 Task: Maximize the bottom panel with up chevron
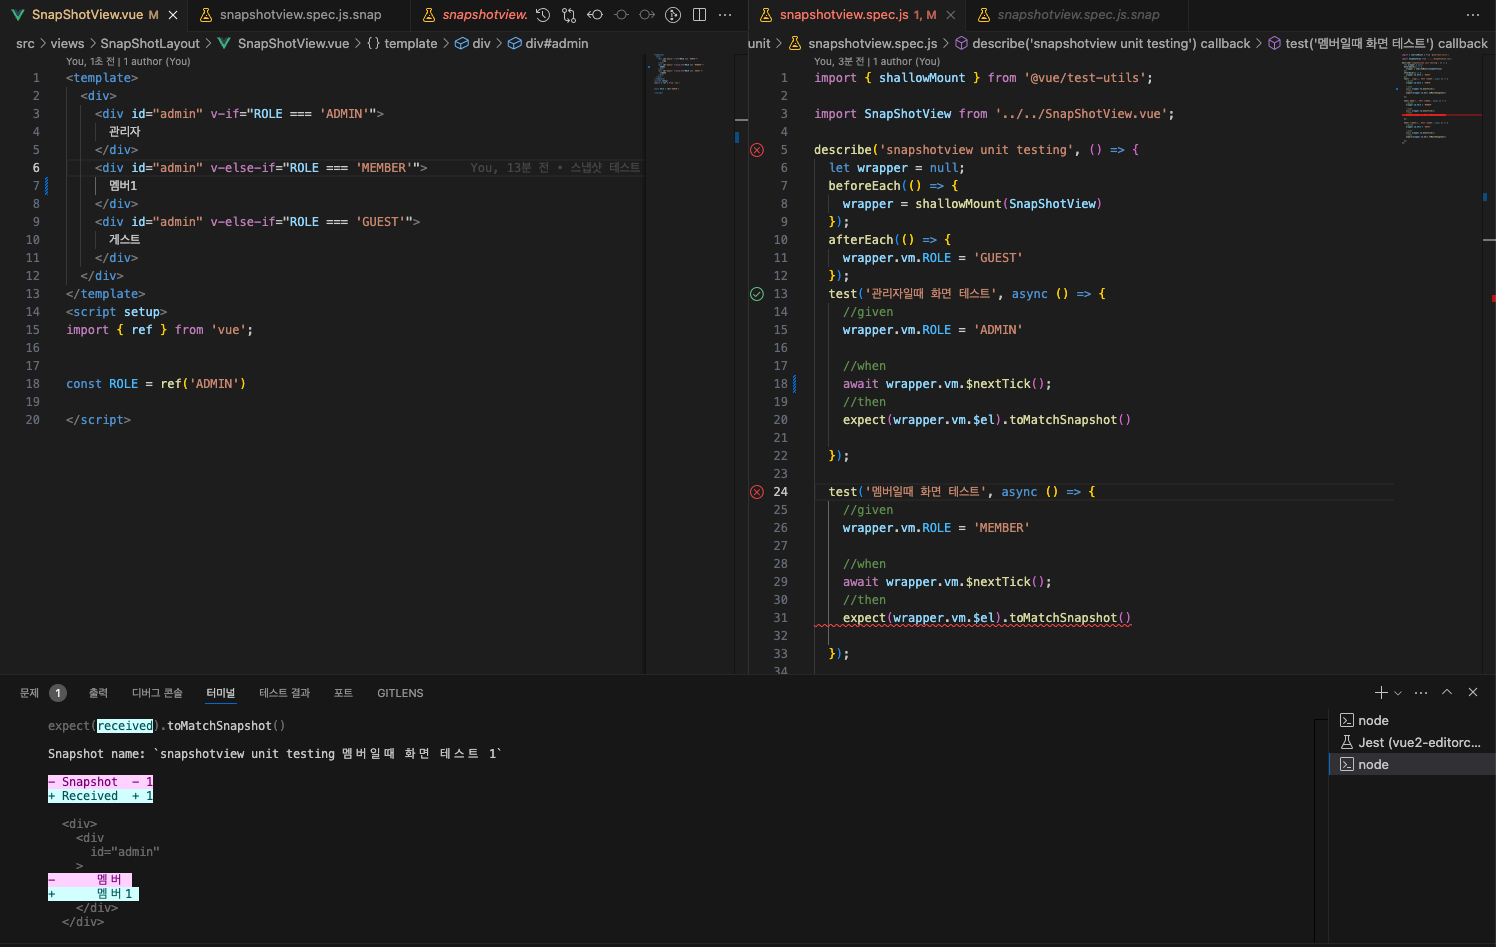pos(1447,692)
